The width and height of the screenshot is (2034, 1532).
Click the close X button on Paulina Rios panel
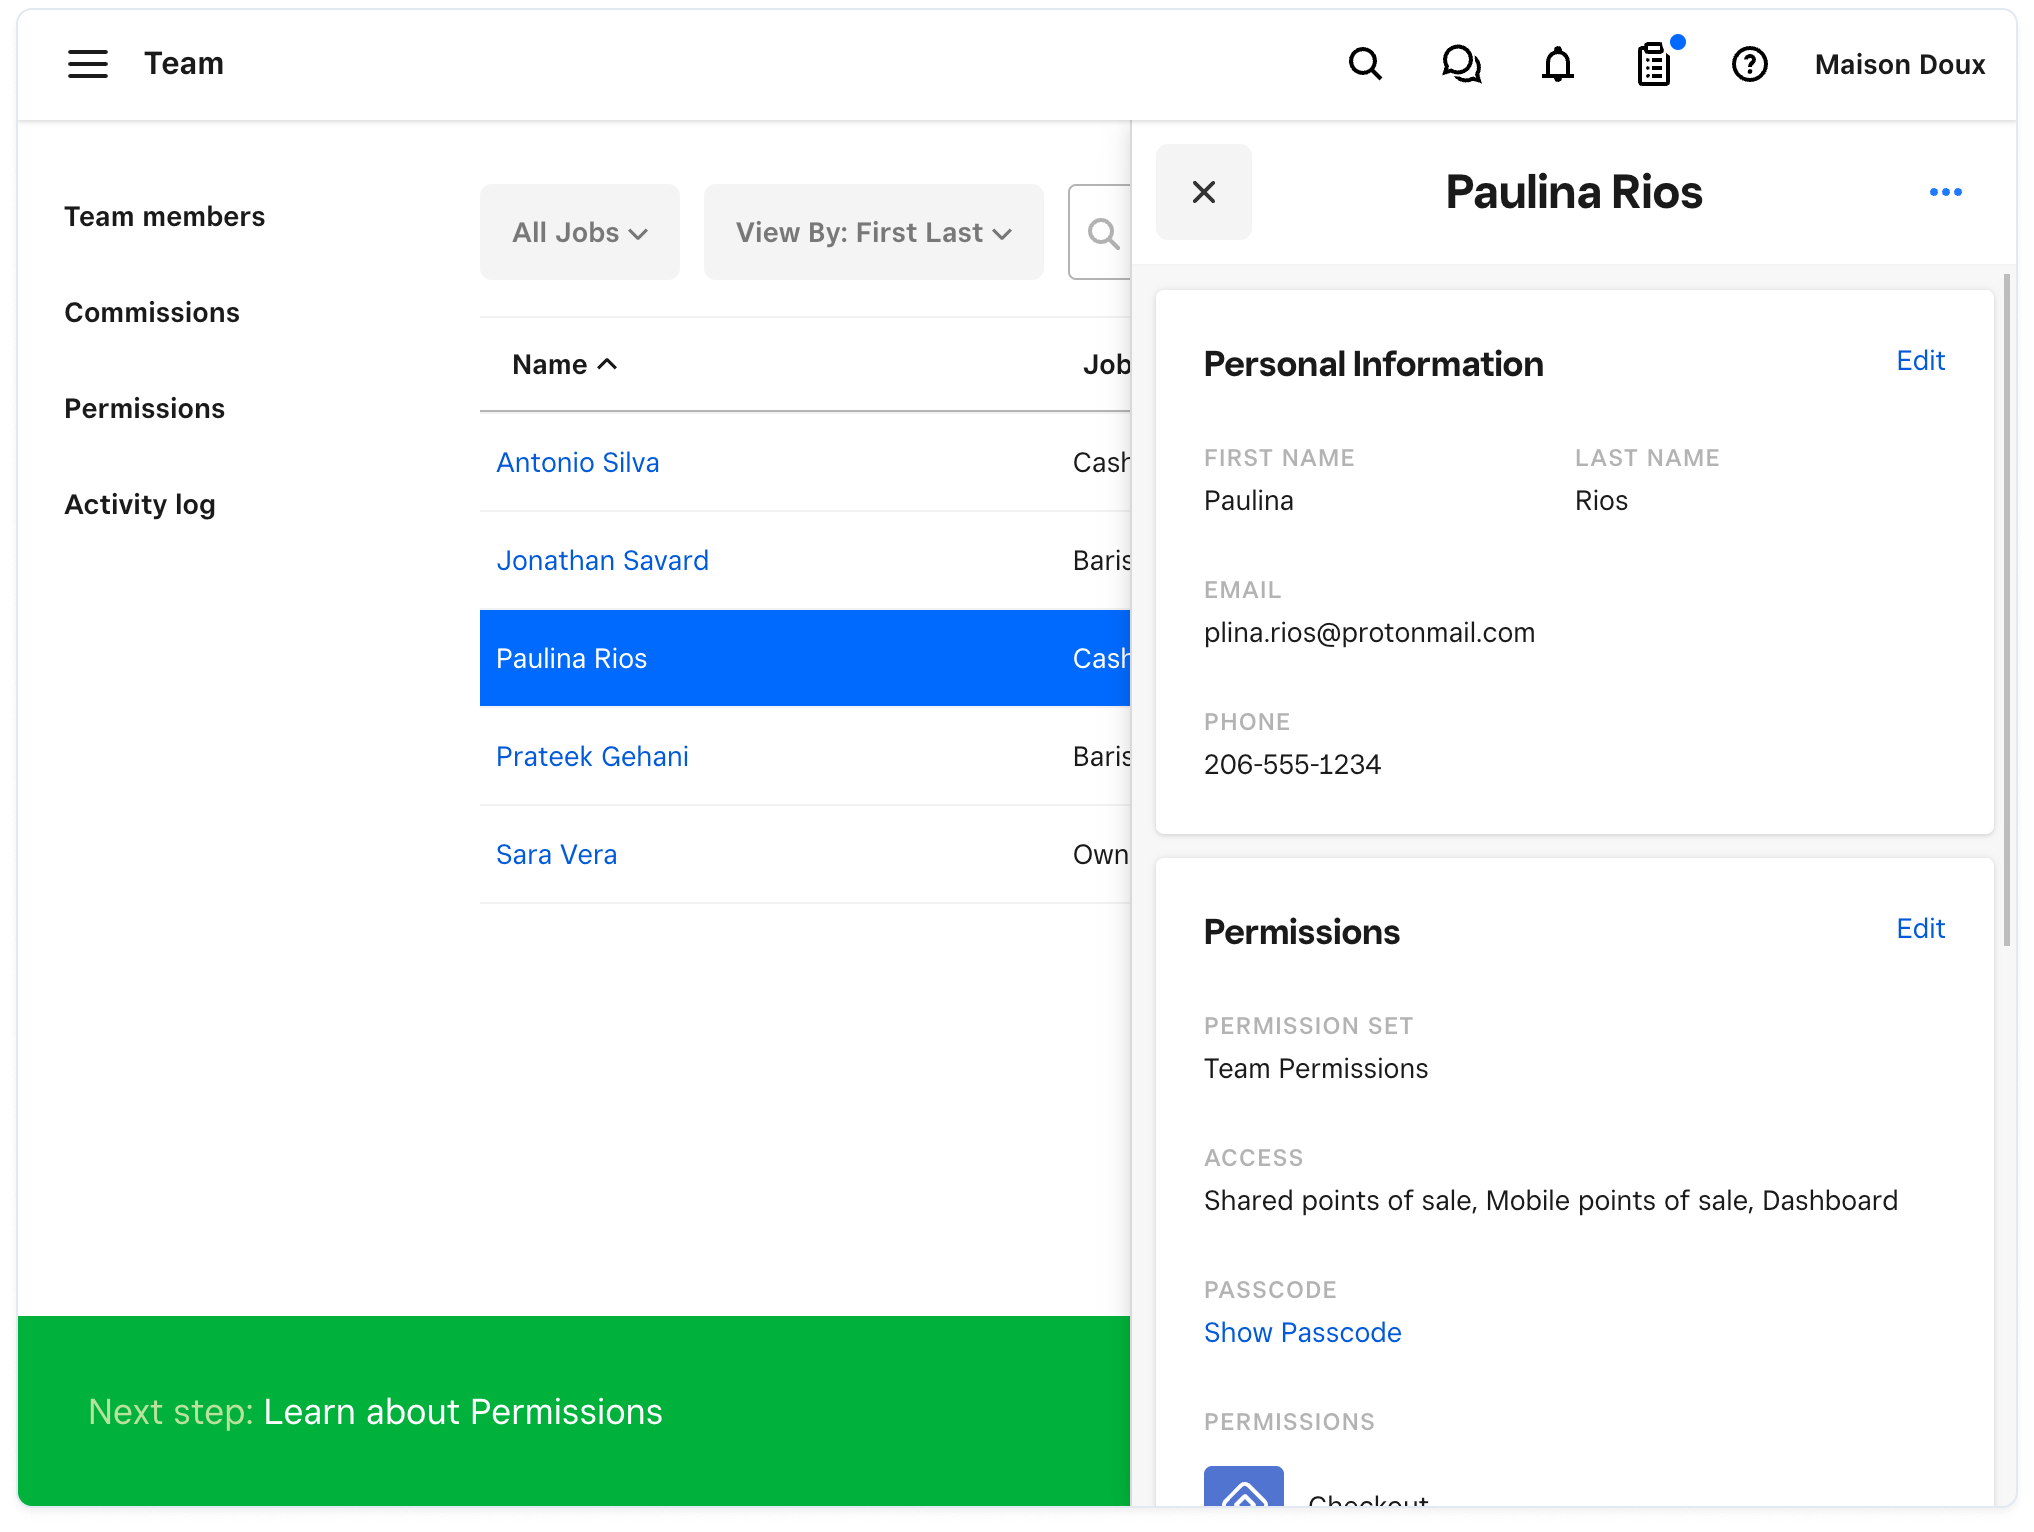tap(1204, 192)
